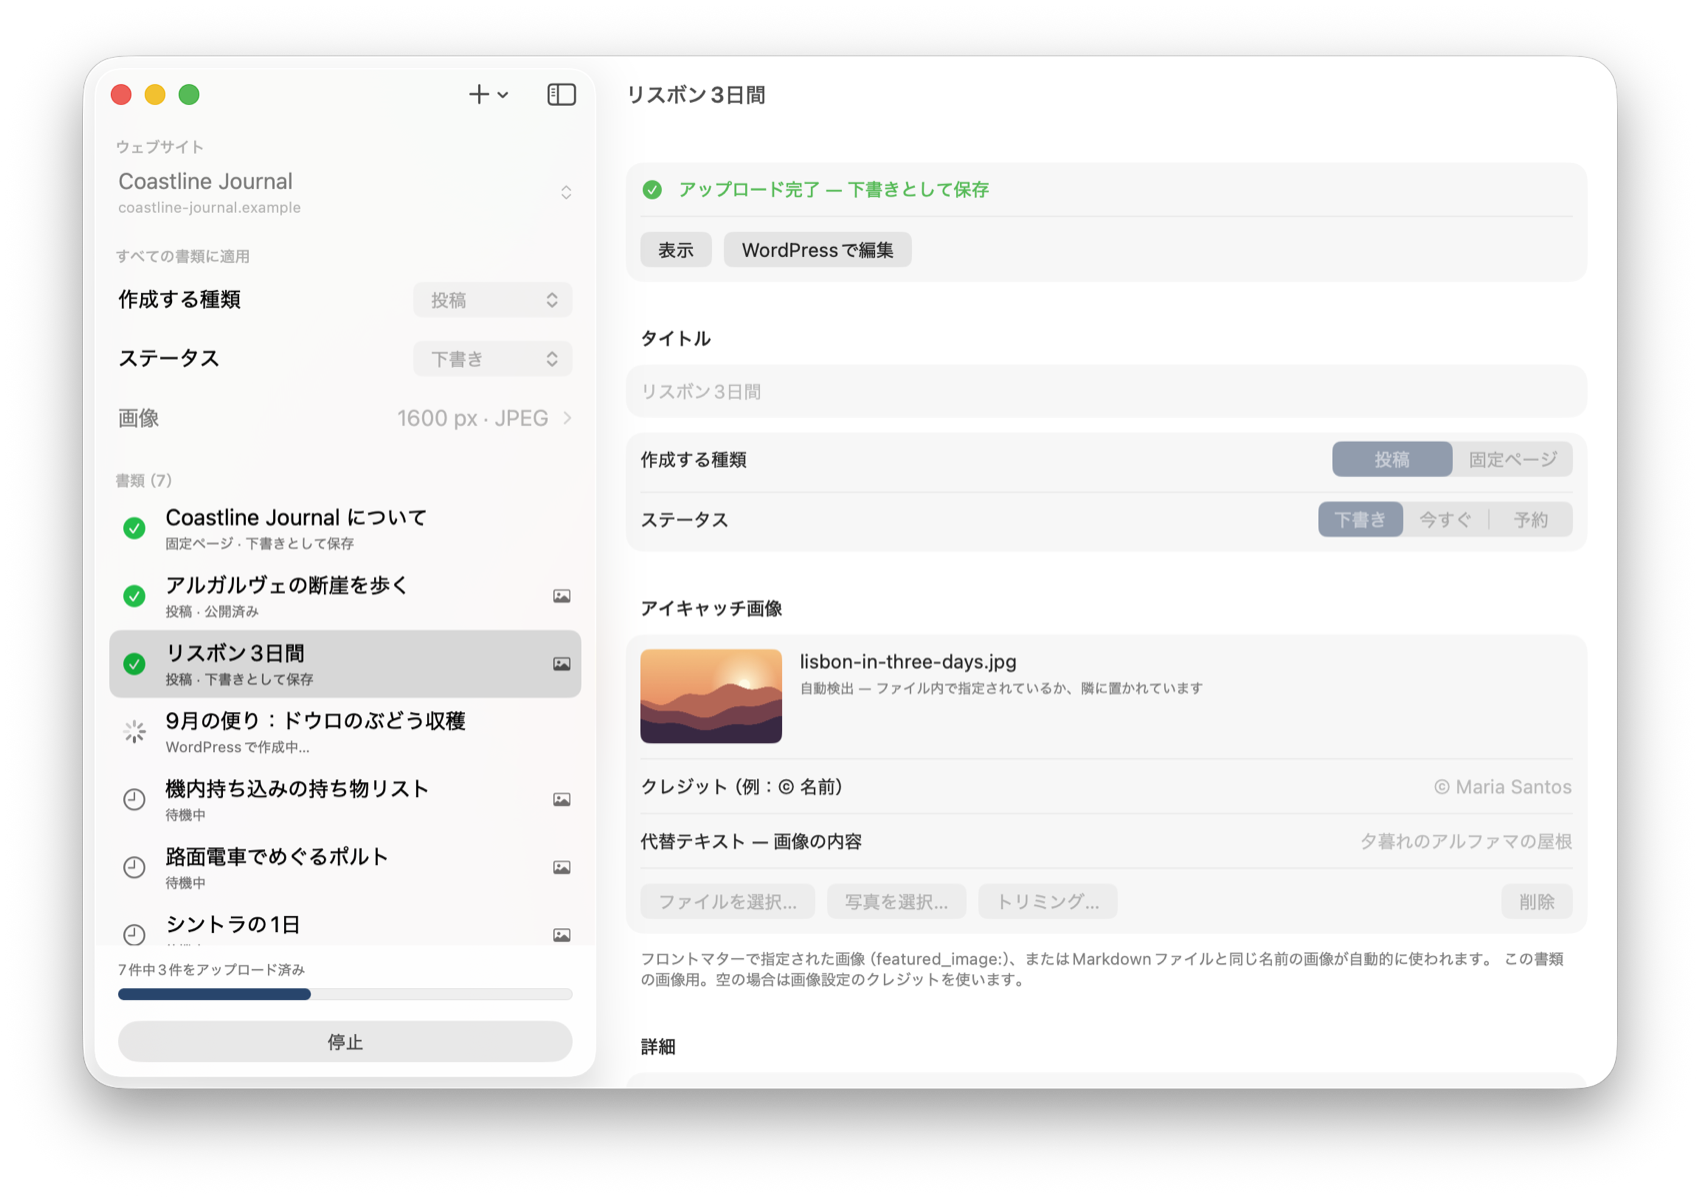Click the green upload complete checkmark icon
Viewport: 1700px width, 1198px height.
652,190
